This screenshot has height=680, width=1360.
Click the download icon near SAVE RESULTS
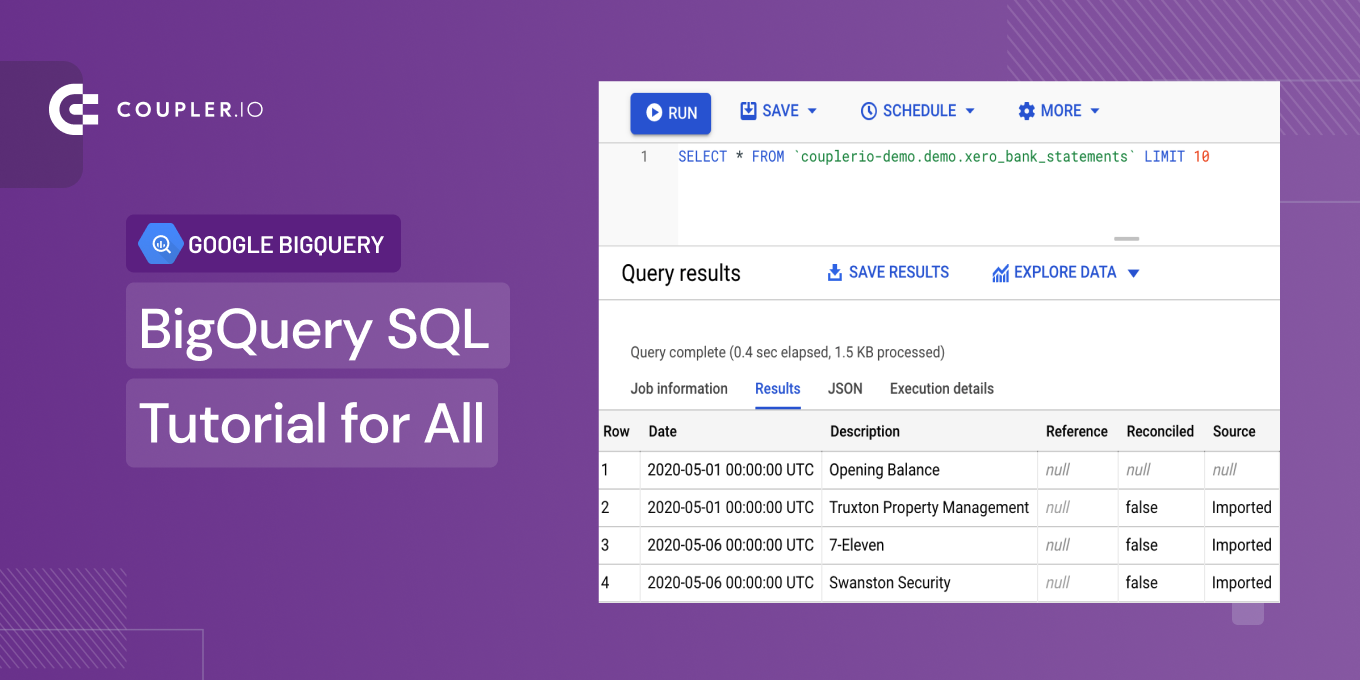point(834,271)
